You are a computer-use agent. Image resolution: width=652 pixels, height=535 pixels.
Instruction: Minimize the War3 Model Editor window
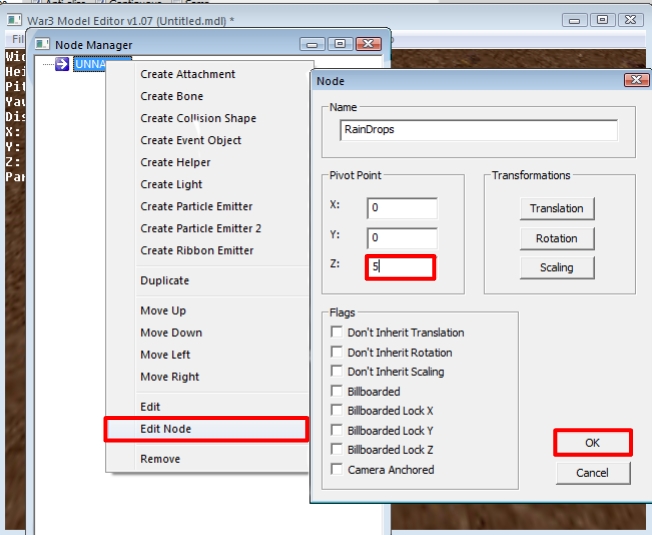coord(575,20)
